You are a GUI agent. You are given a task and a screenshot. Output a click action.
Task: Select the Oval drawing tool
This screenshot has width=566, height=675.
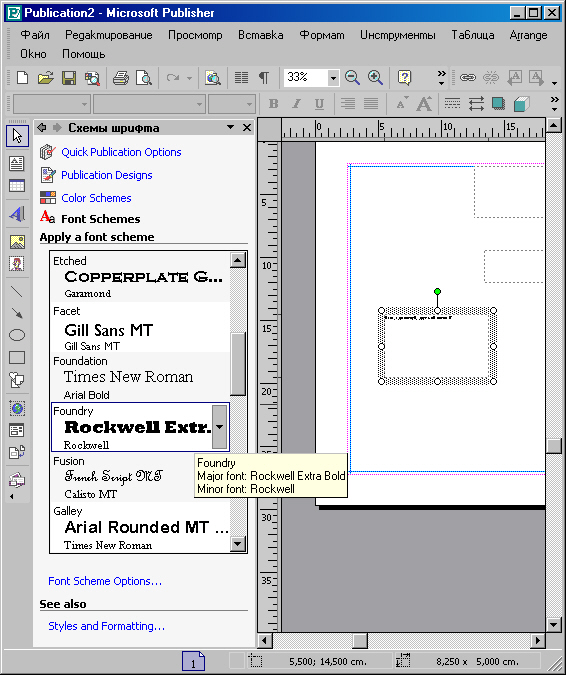(x=17, y=335)
